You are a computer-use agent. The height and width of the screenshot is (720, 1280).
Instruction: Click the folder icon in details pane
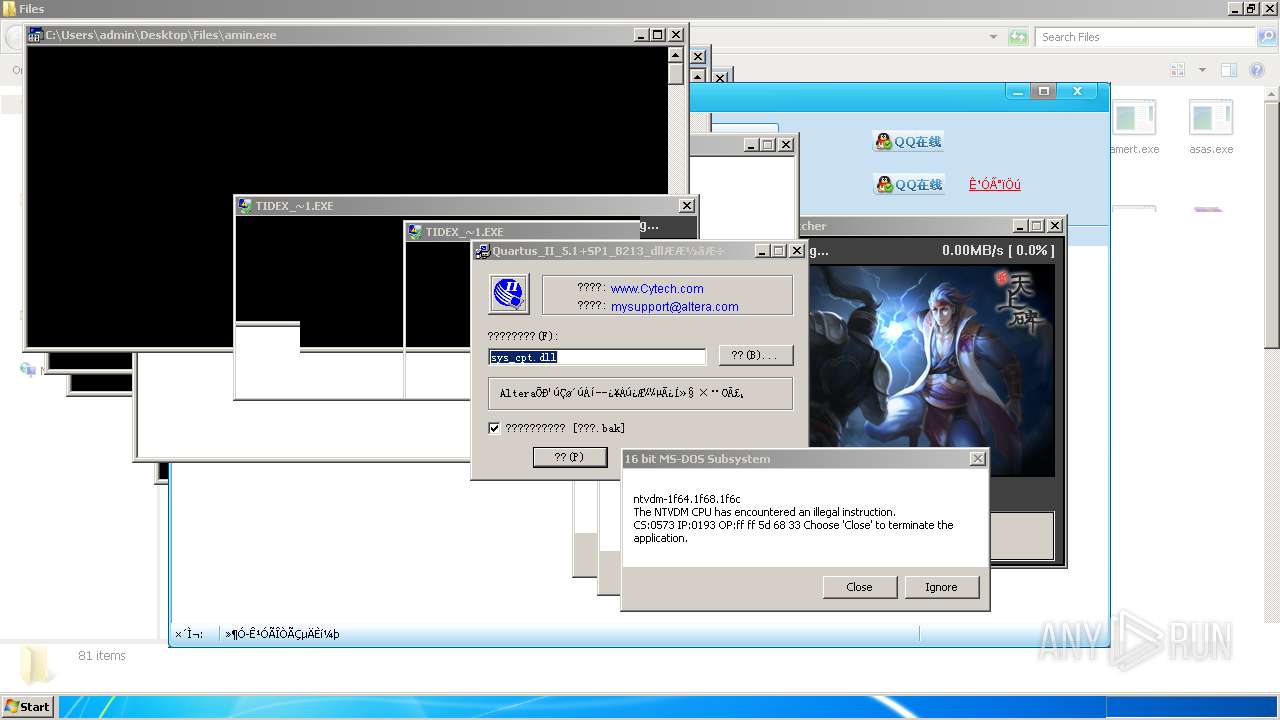[36, 664]
